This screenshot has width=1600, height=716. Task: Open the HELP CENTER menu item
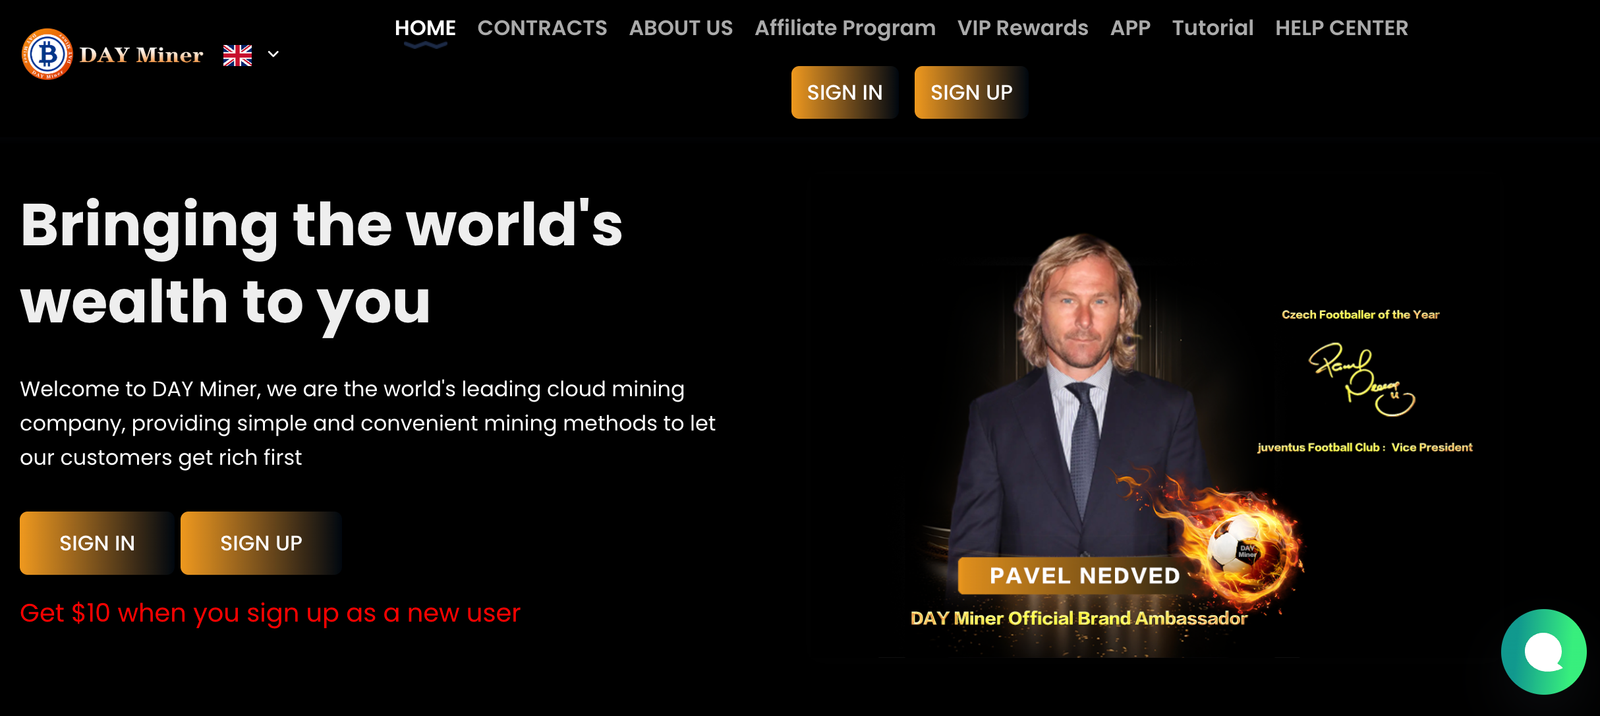1341,28
